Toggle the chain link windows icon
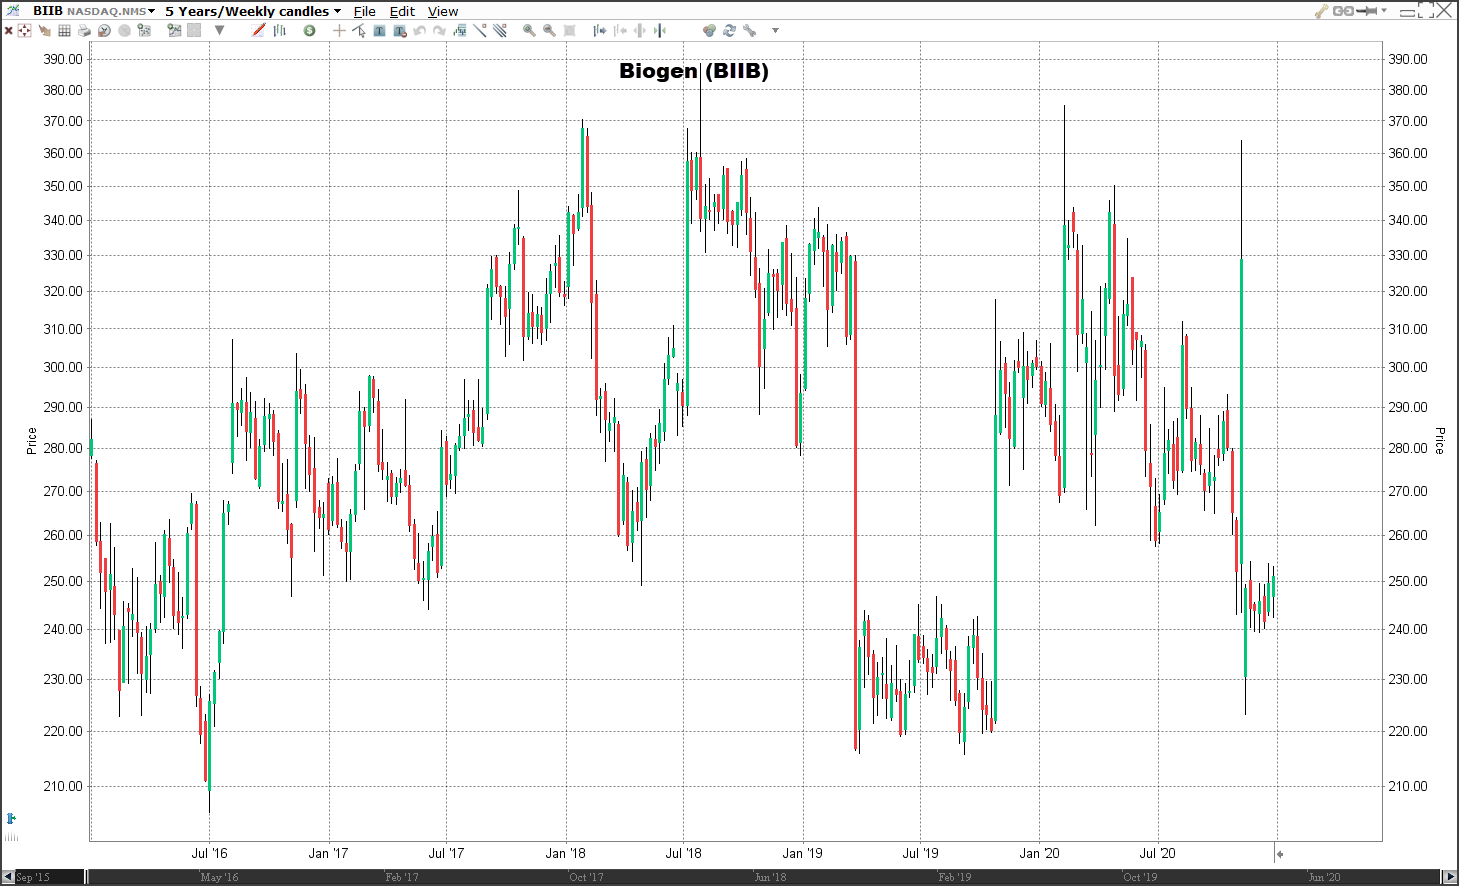Viewport: 1459px width, 886px height. 1343,11
